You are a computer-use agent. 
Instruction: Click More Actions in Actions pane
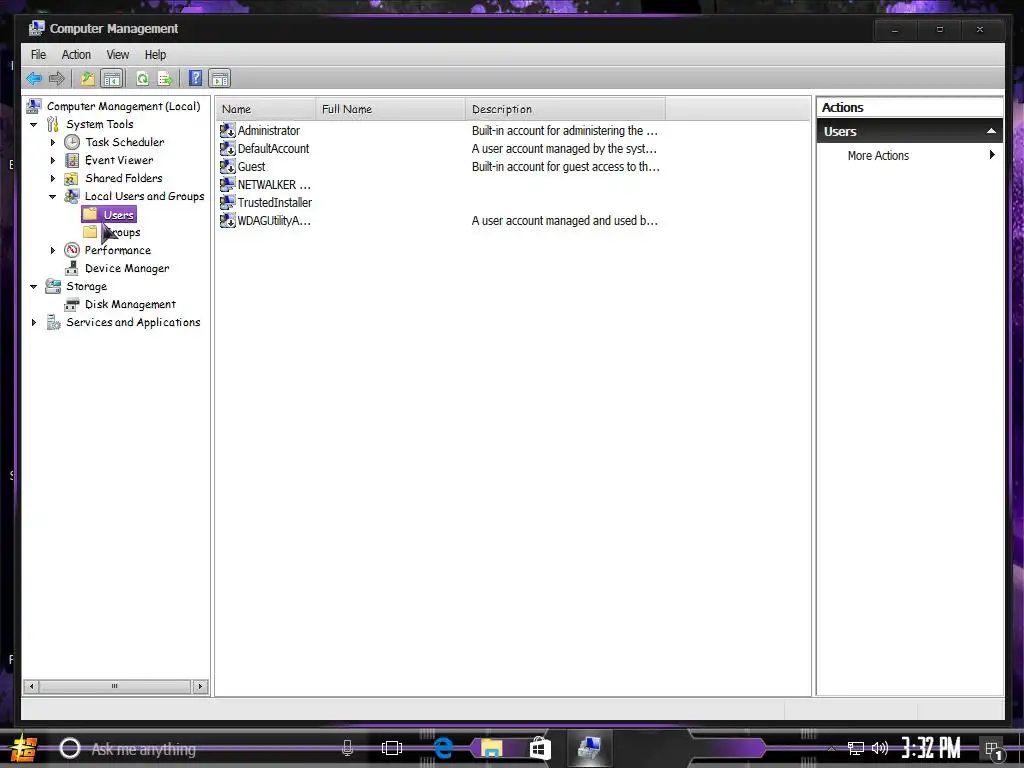click(x=878, y=155)
